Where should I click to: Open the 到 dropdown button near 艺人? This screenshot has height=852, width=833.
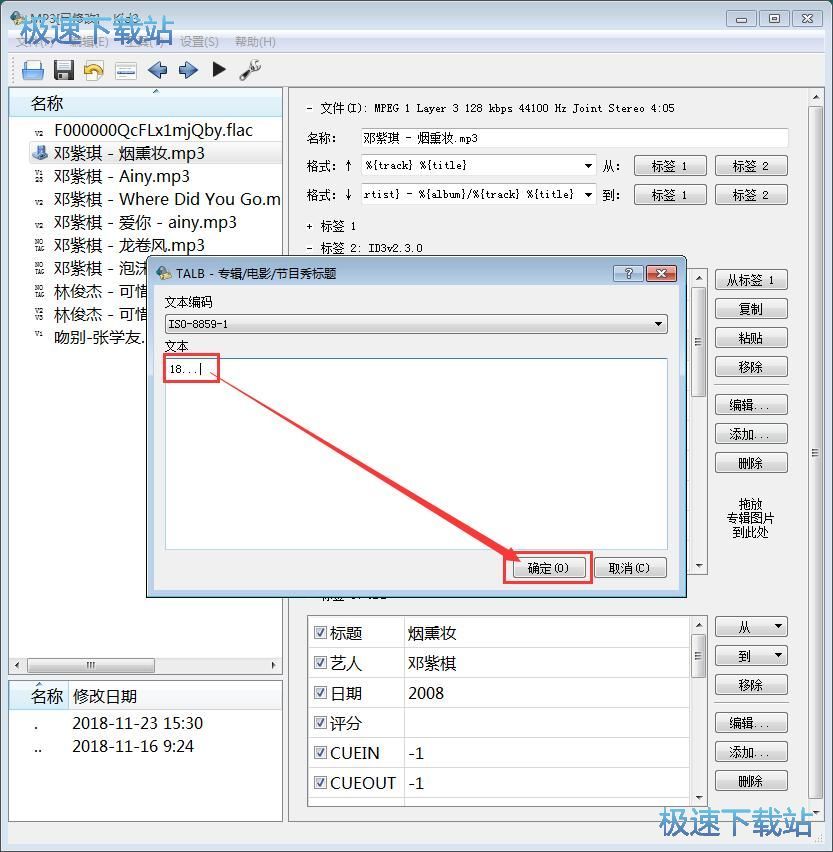click(x=751, y=656)
